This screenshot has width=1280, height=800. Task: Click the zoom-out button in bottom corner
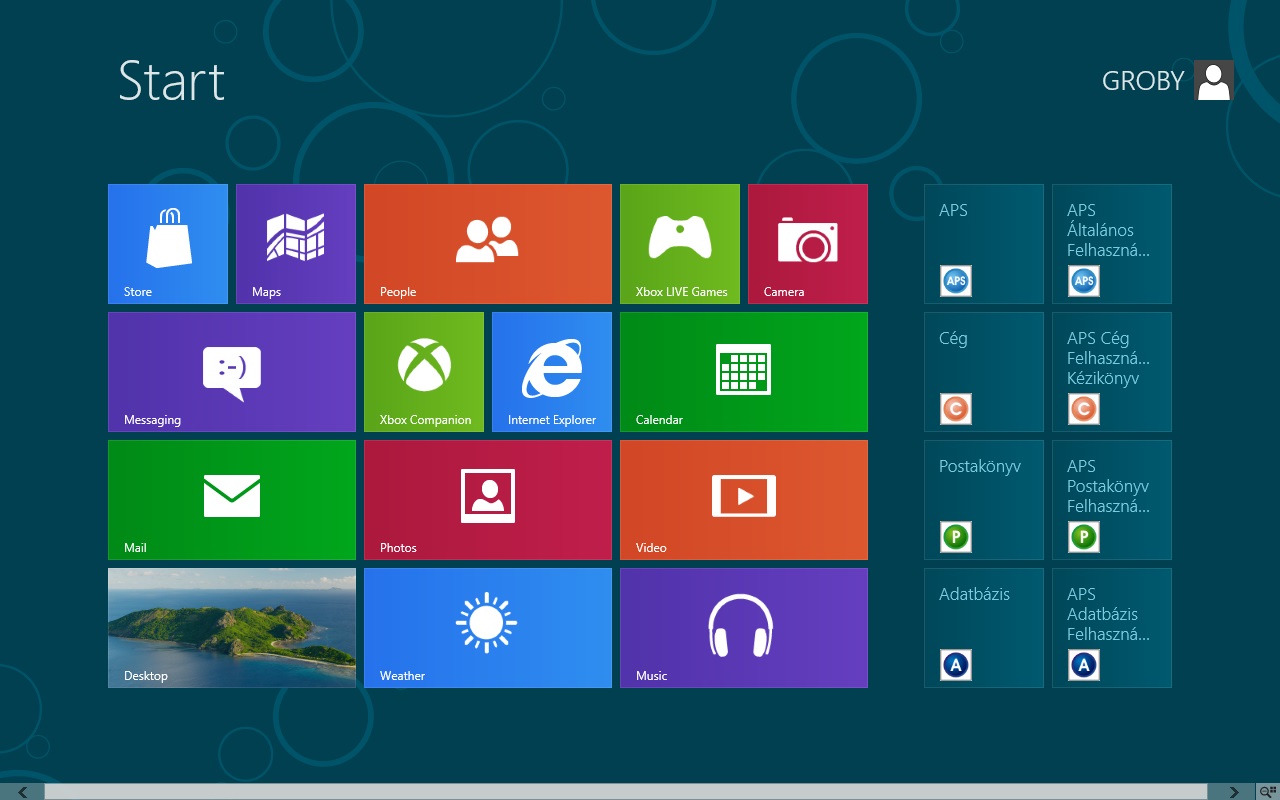click(1268, 792)
